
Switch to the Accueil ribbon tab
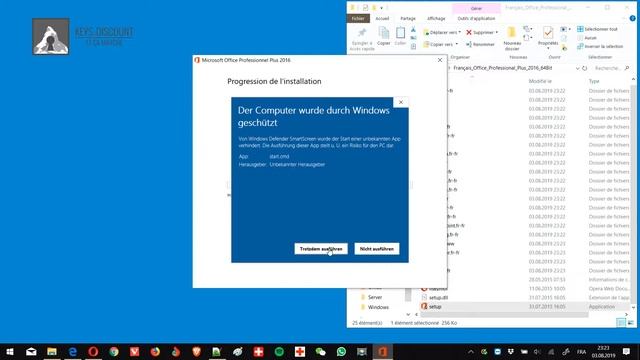pyautogui.click(x=382, y=18)
